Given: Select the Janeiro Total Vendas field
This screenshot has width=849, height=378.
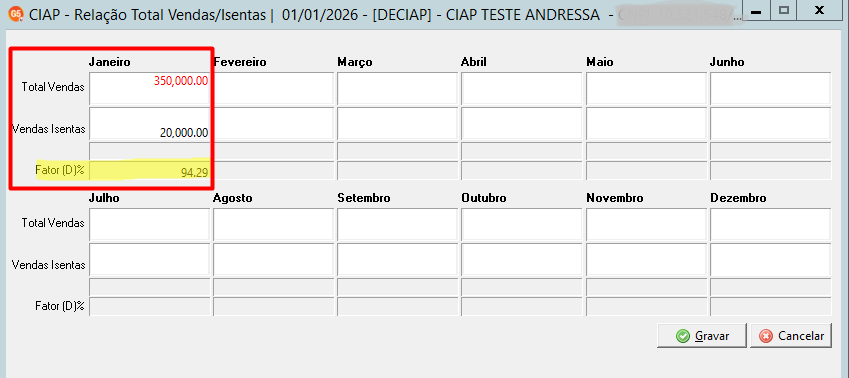Looking at the screenshot, I should tap(149, 88).
